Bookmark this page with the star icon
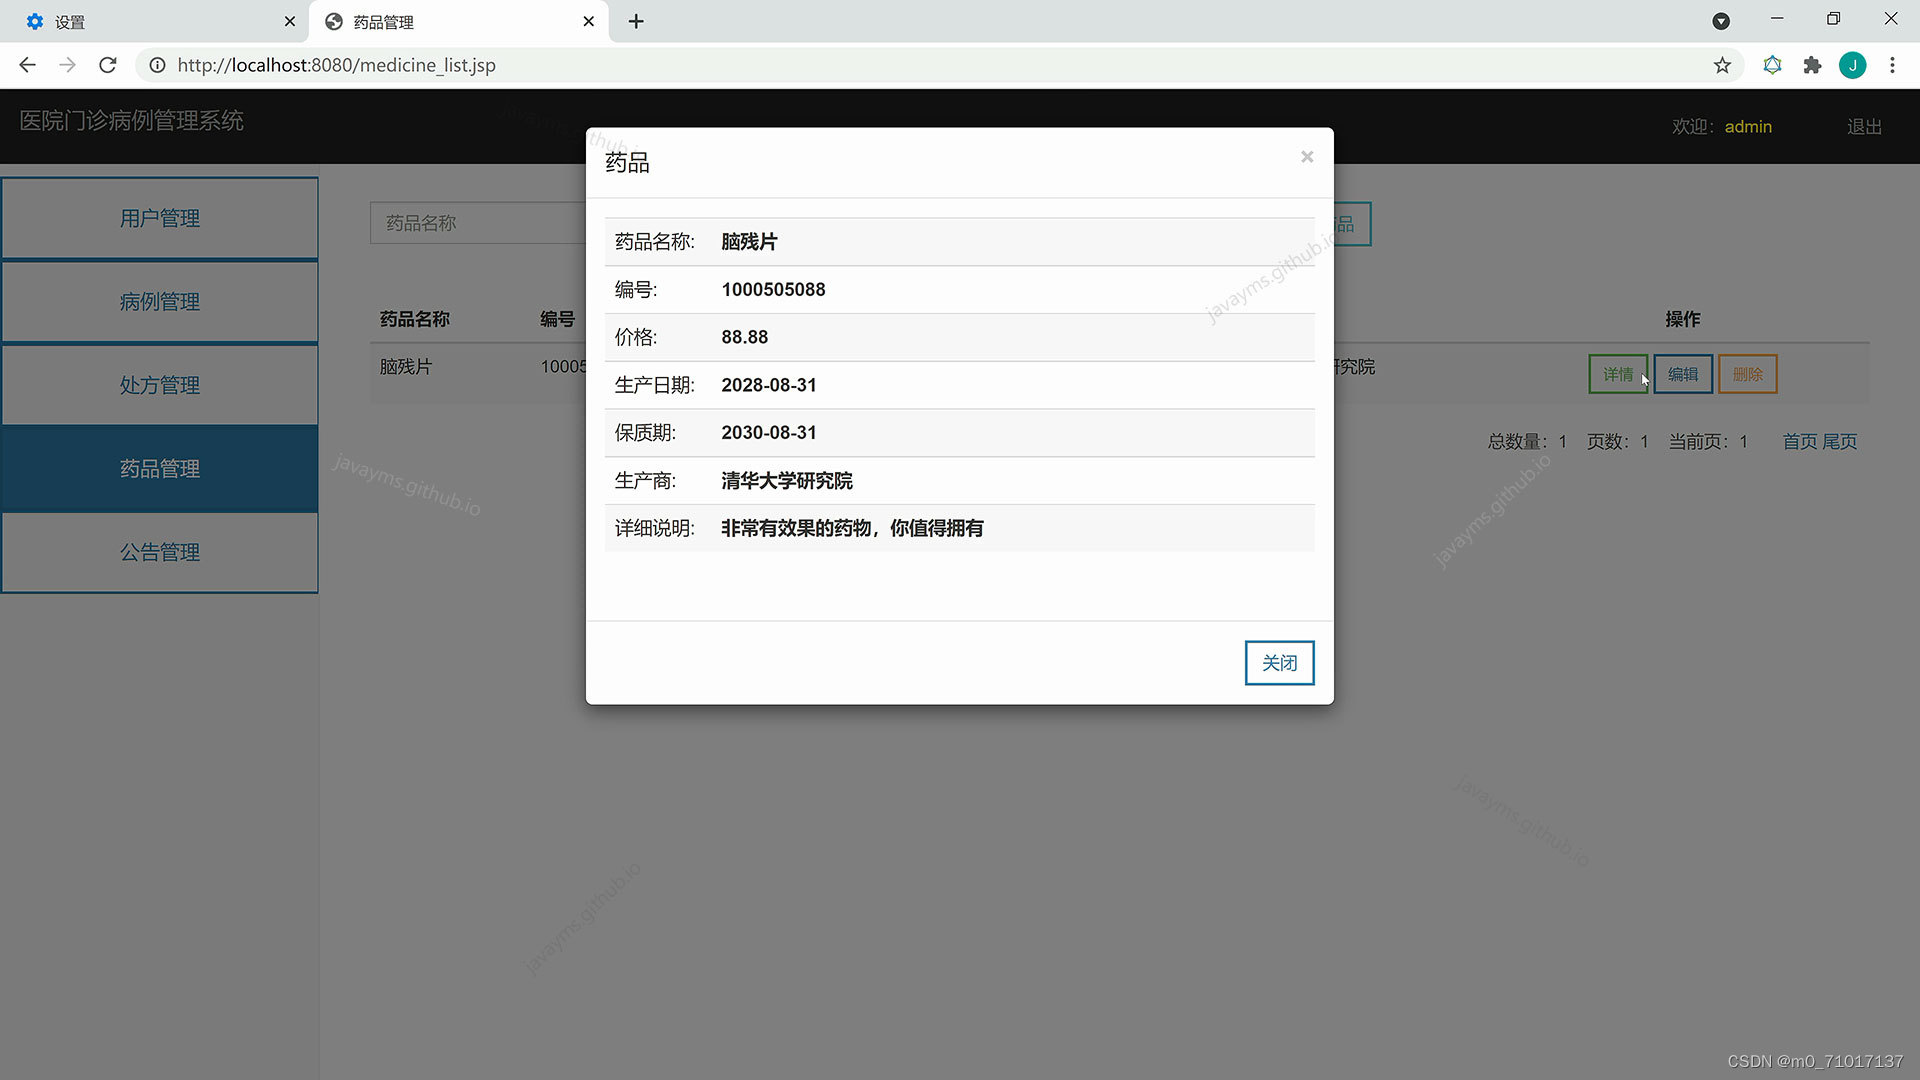Viewport: 1920px width, 1080px height. (x=1722, y=65)
